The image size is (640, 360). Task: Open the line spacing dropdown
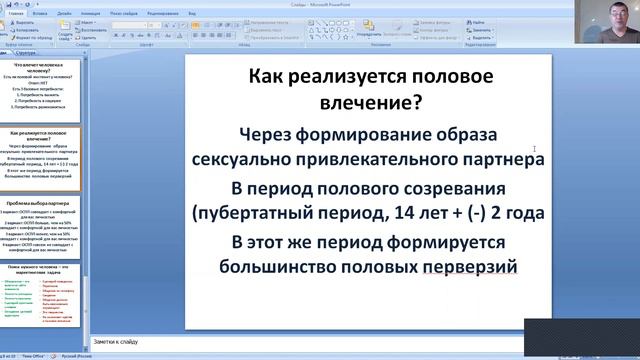(x=237, y=25)
